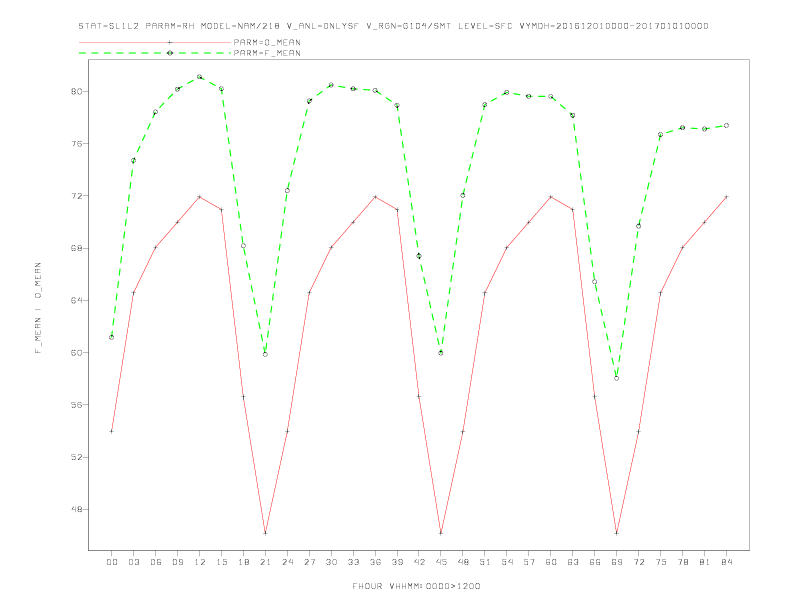
Task: Click y-axis tick label 64
Action: coord(77,300)
